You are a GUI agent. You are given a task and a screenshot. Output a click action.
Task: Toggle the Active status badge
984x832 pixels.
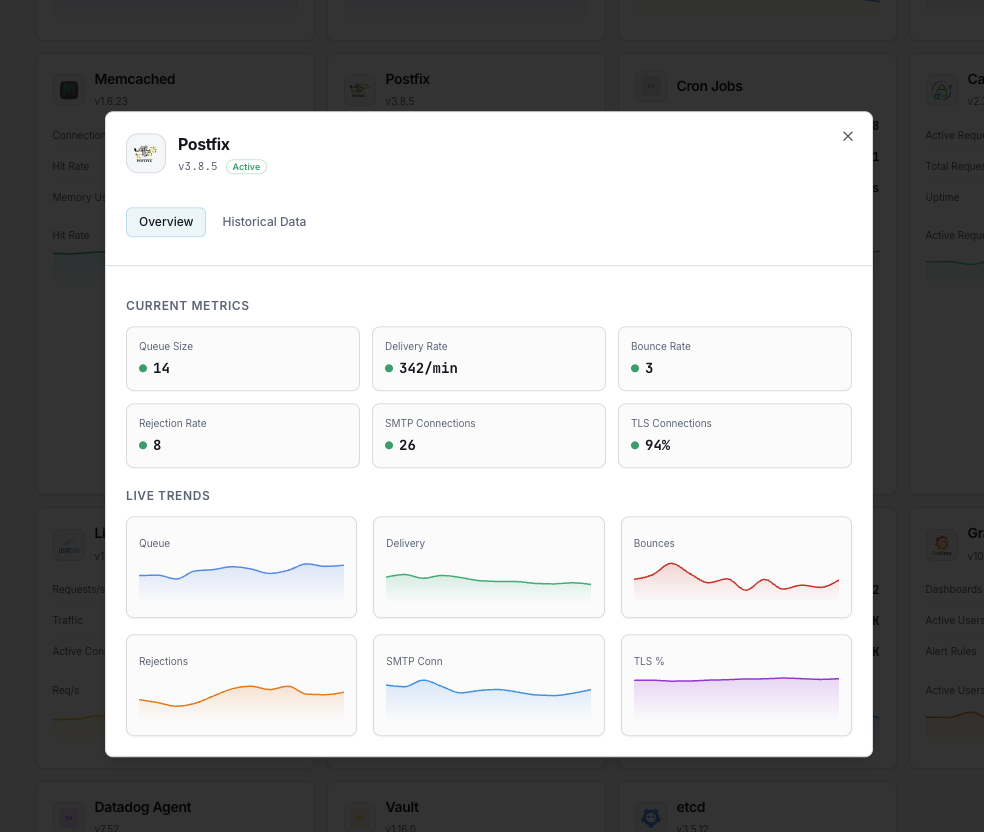click(246, 166)
